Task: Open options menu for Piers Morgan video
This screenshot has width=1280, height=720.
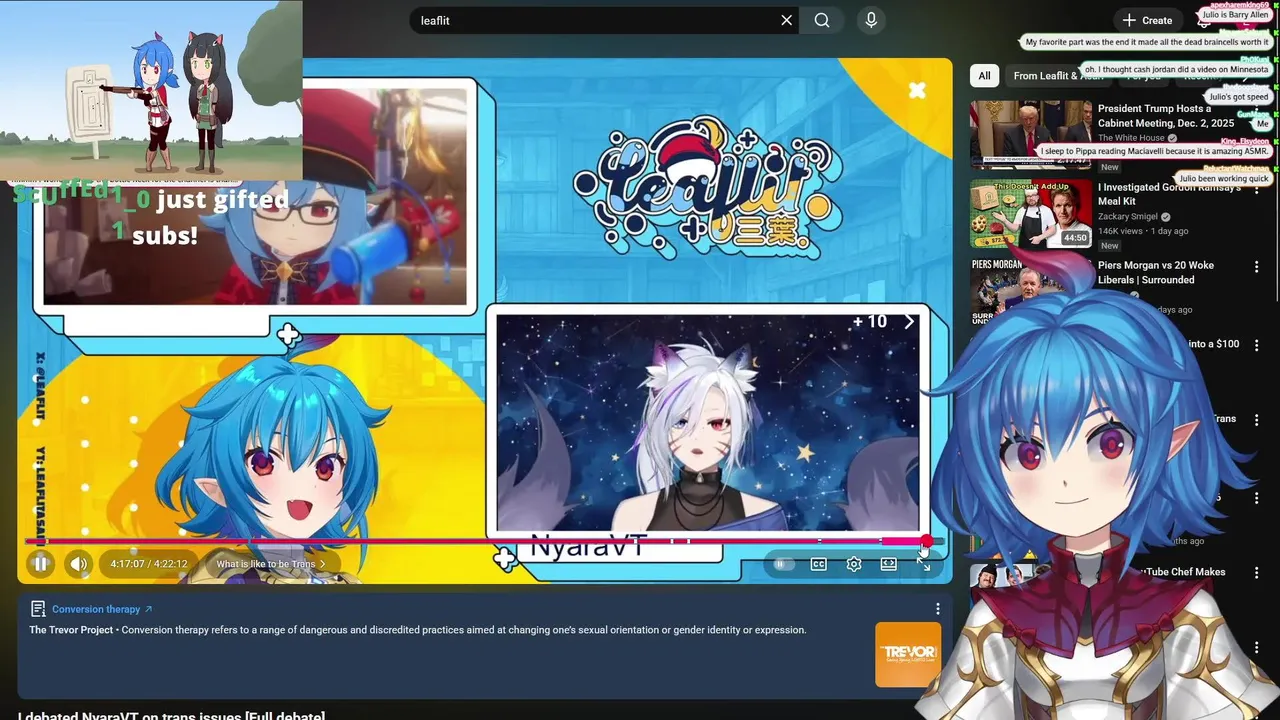Action: pos(1256,267)
